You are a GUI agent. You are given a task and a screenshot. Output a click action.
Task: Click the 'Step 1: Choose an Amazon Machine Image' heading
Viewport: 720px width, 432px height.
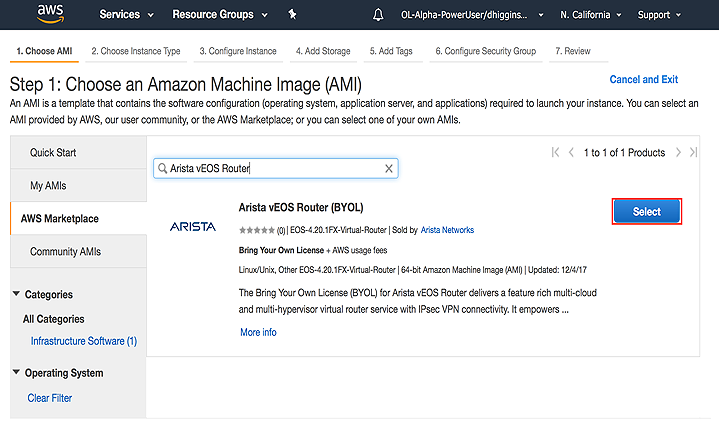click(186, 84)
